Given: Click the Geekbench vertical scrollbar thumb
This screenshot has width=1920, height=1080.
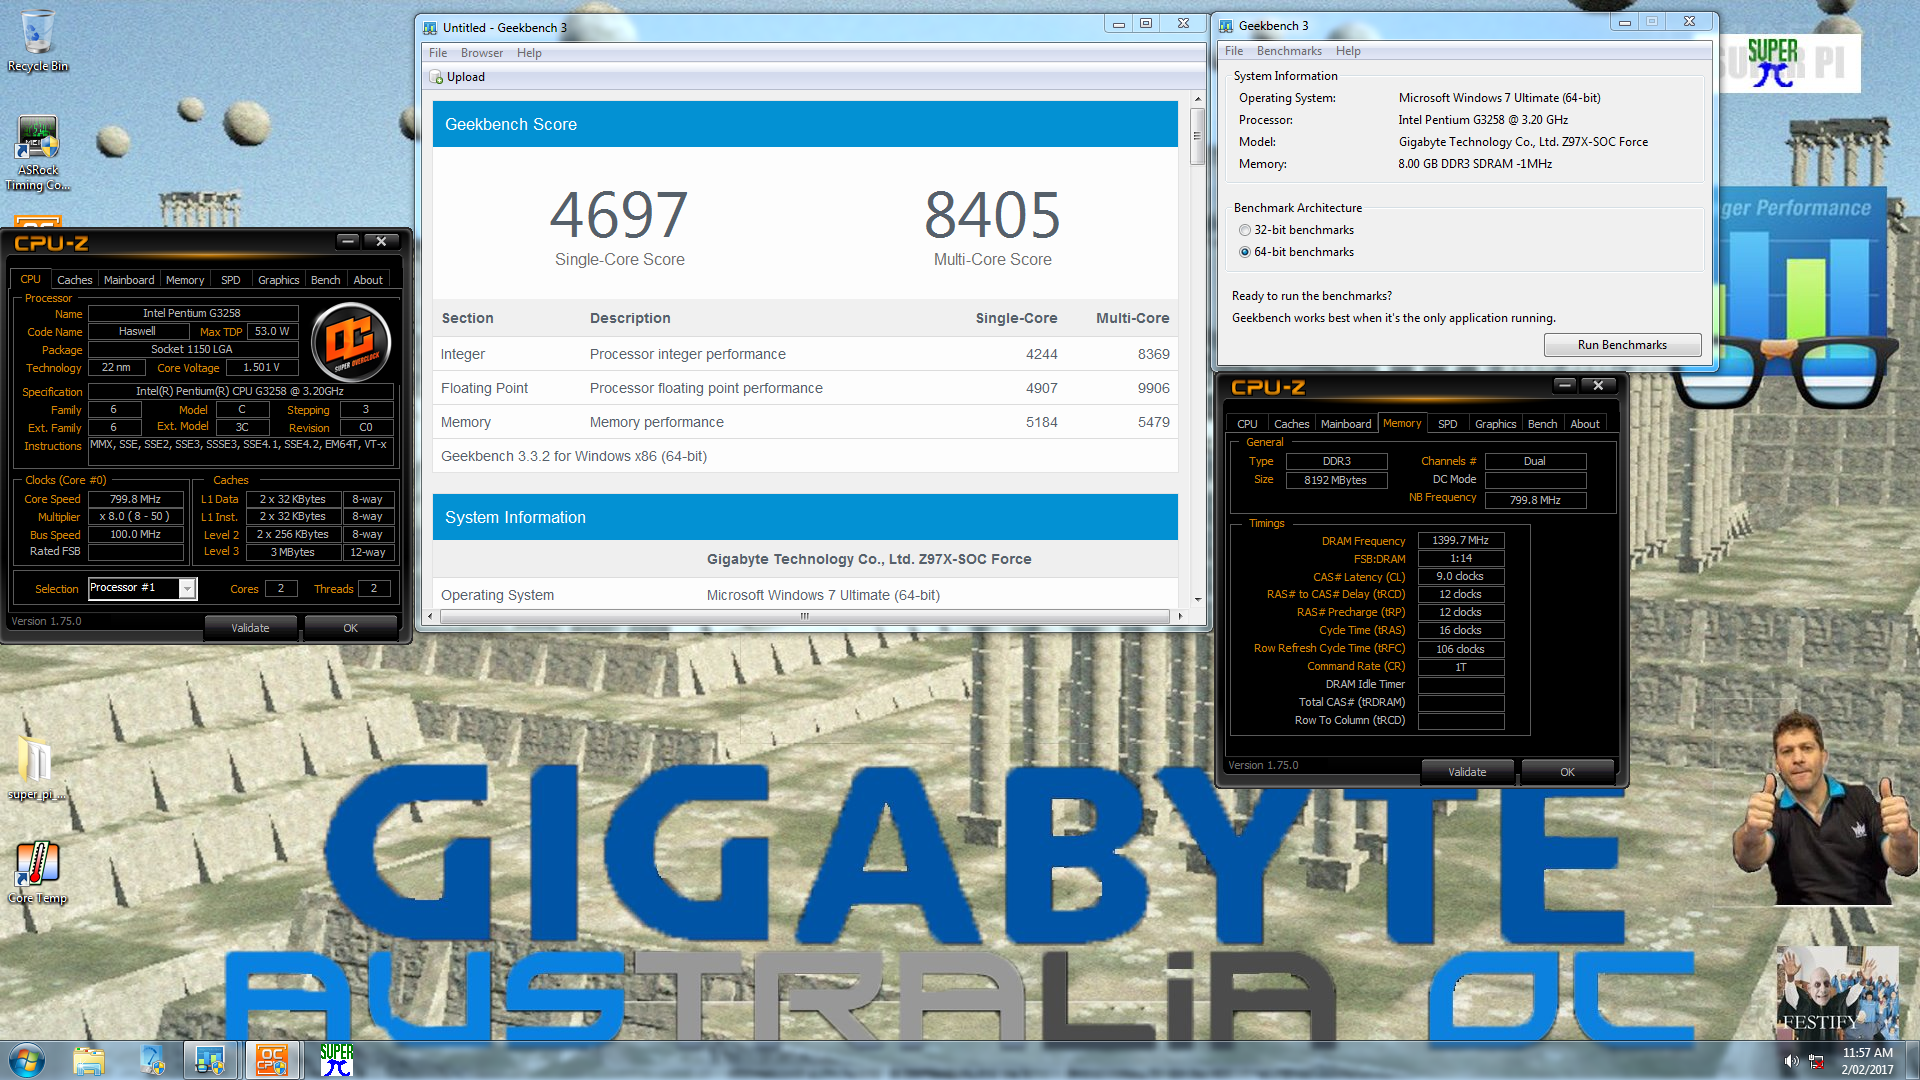Looking at the screenshot, I should (x=1197, y=136).
